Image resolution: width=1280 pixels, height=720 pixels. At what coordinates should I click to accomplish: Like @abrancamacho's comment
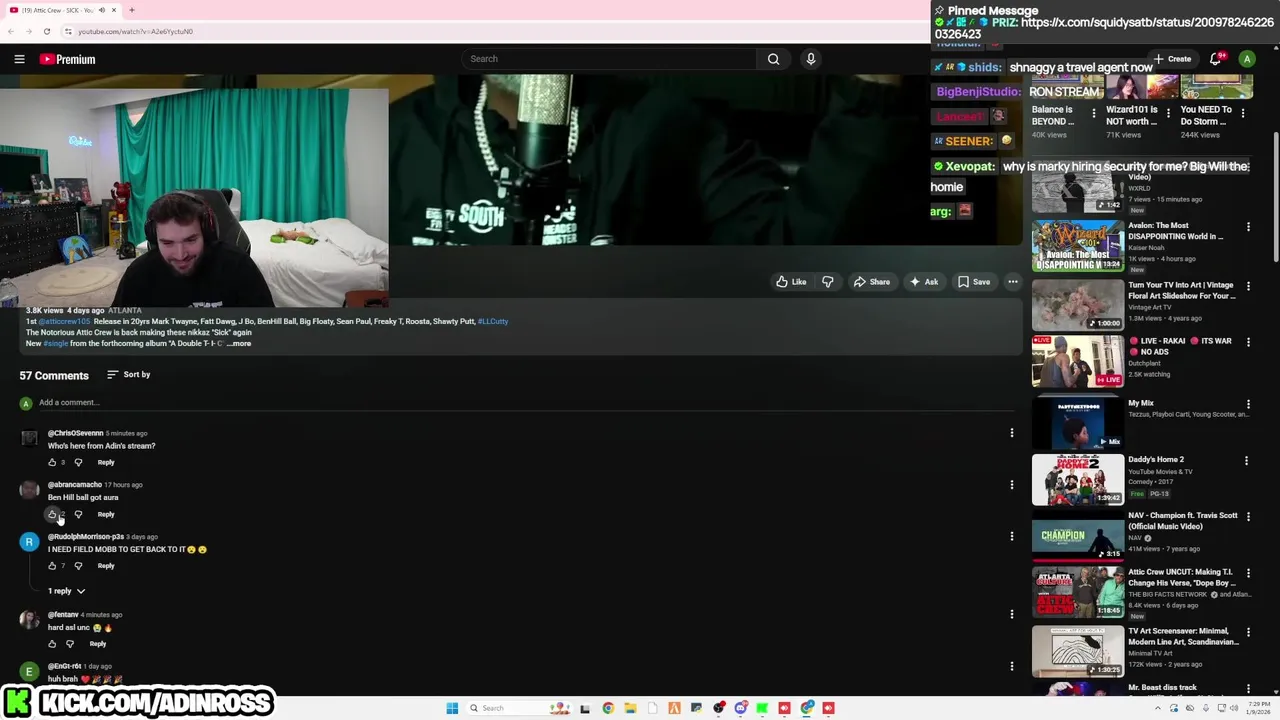52,514
